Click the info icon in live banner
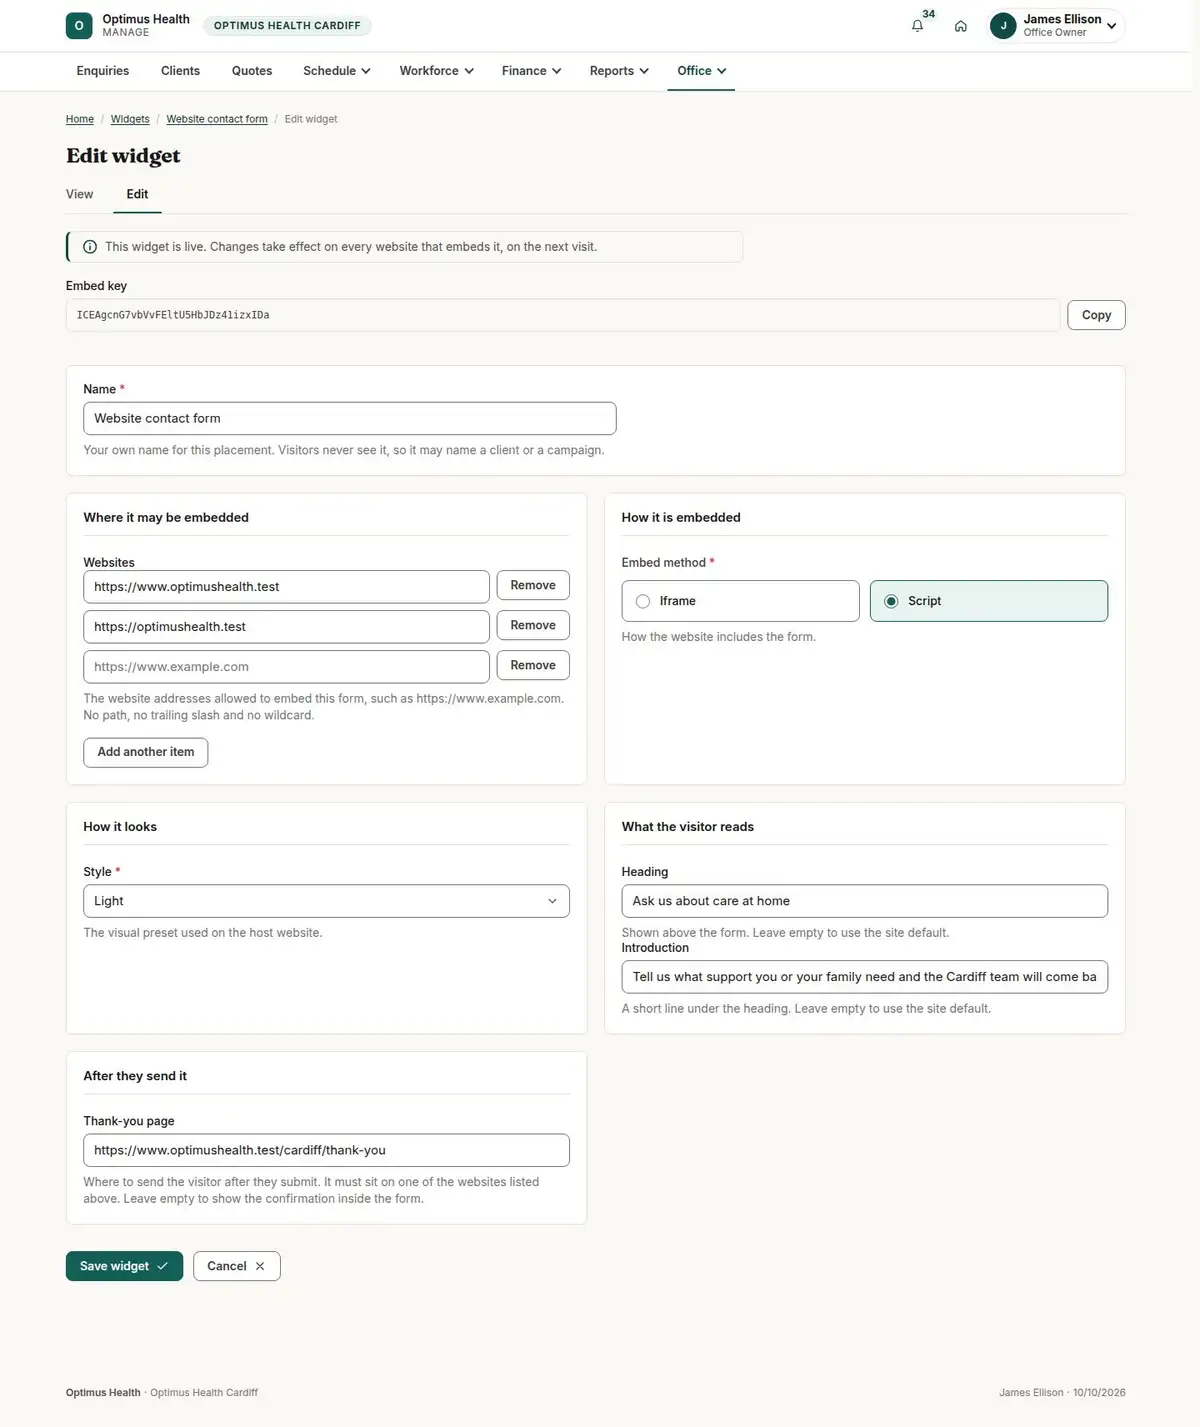 (x=90, y=247)
